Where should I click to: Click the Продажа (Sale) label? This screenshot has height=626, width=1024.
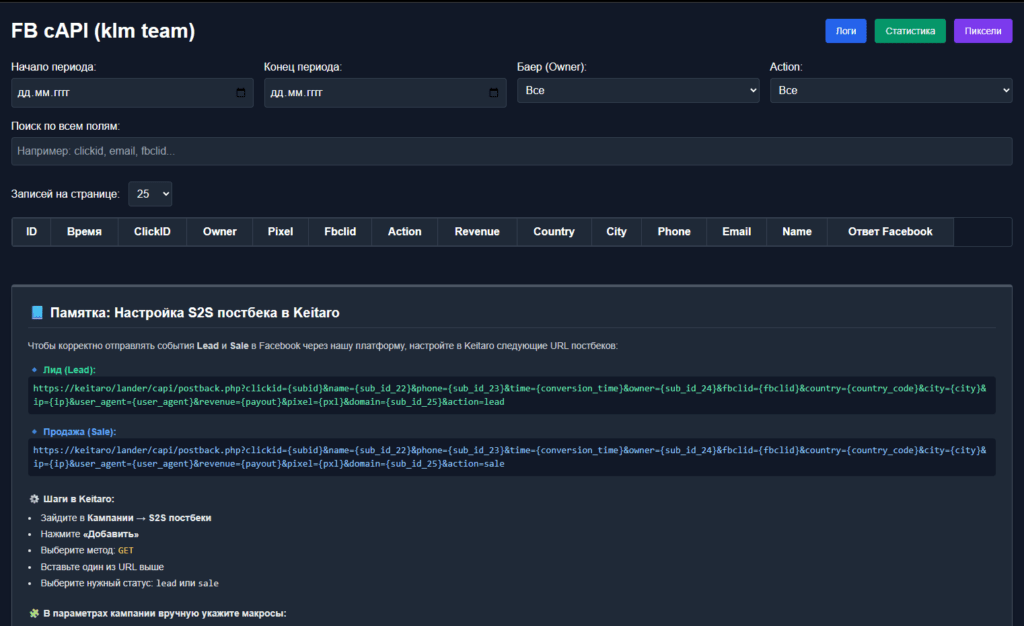[x=80, y=432]
